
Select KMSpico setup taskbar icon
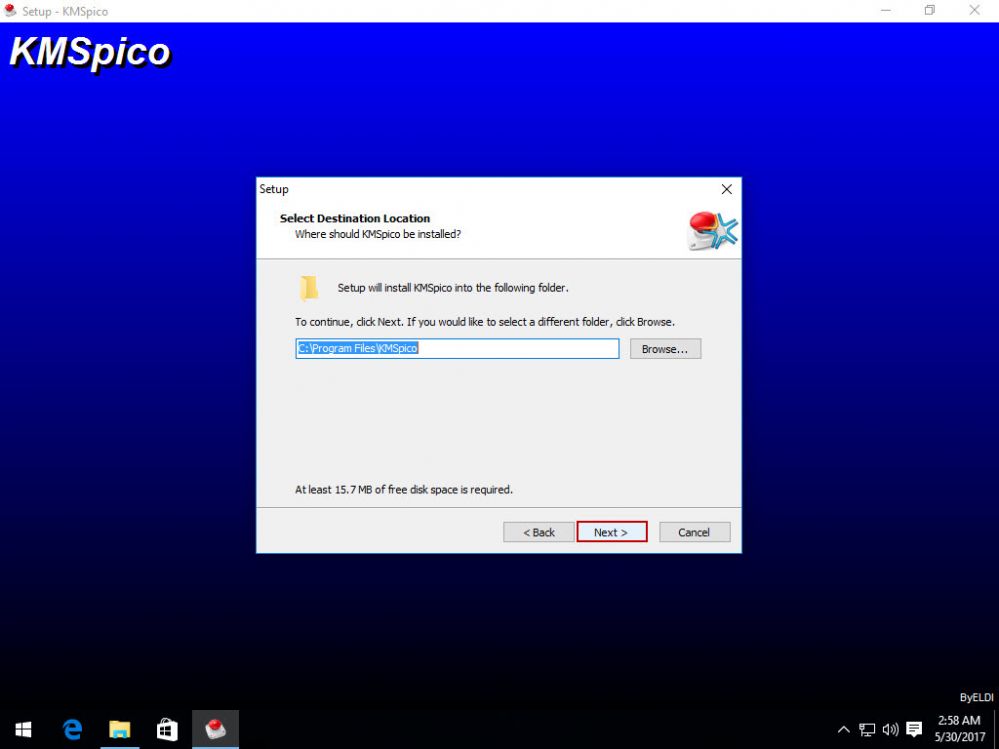tap(215, 729)
